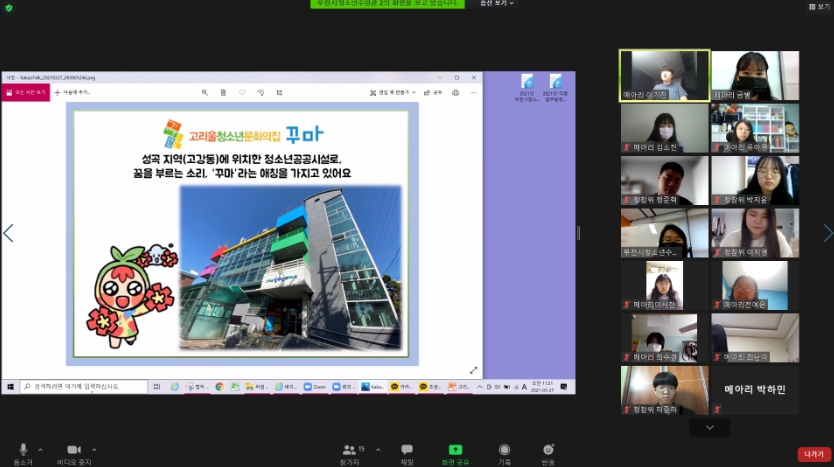Screen dimensions: 834x467
Task: Click taskbar clock showing 11:21
Action: coord(543,387)
